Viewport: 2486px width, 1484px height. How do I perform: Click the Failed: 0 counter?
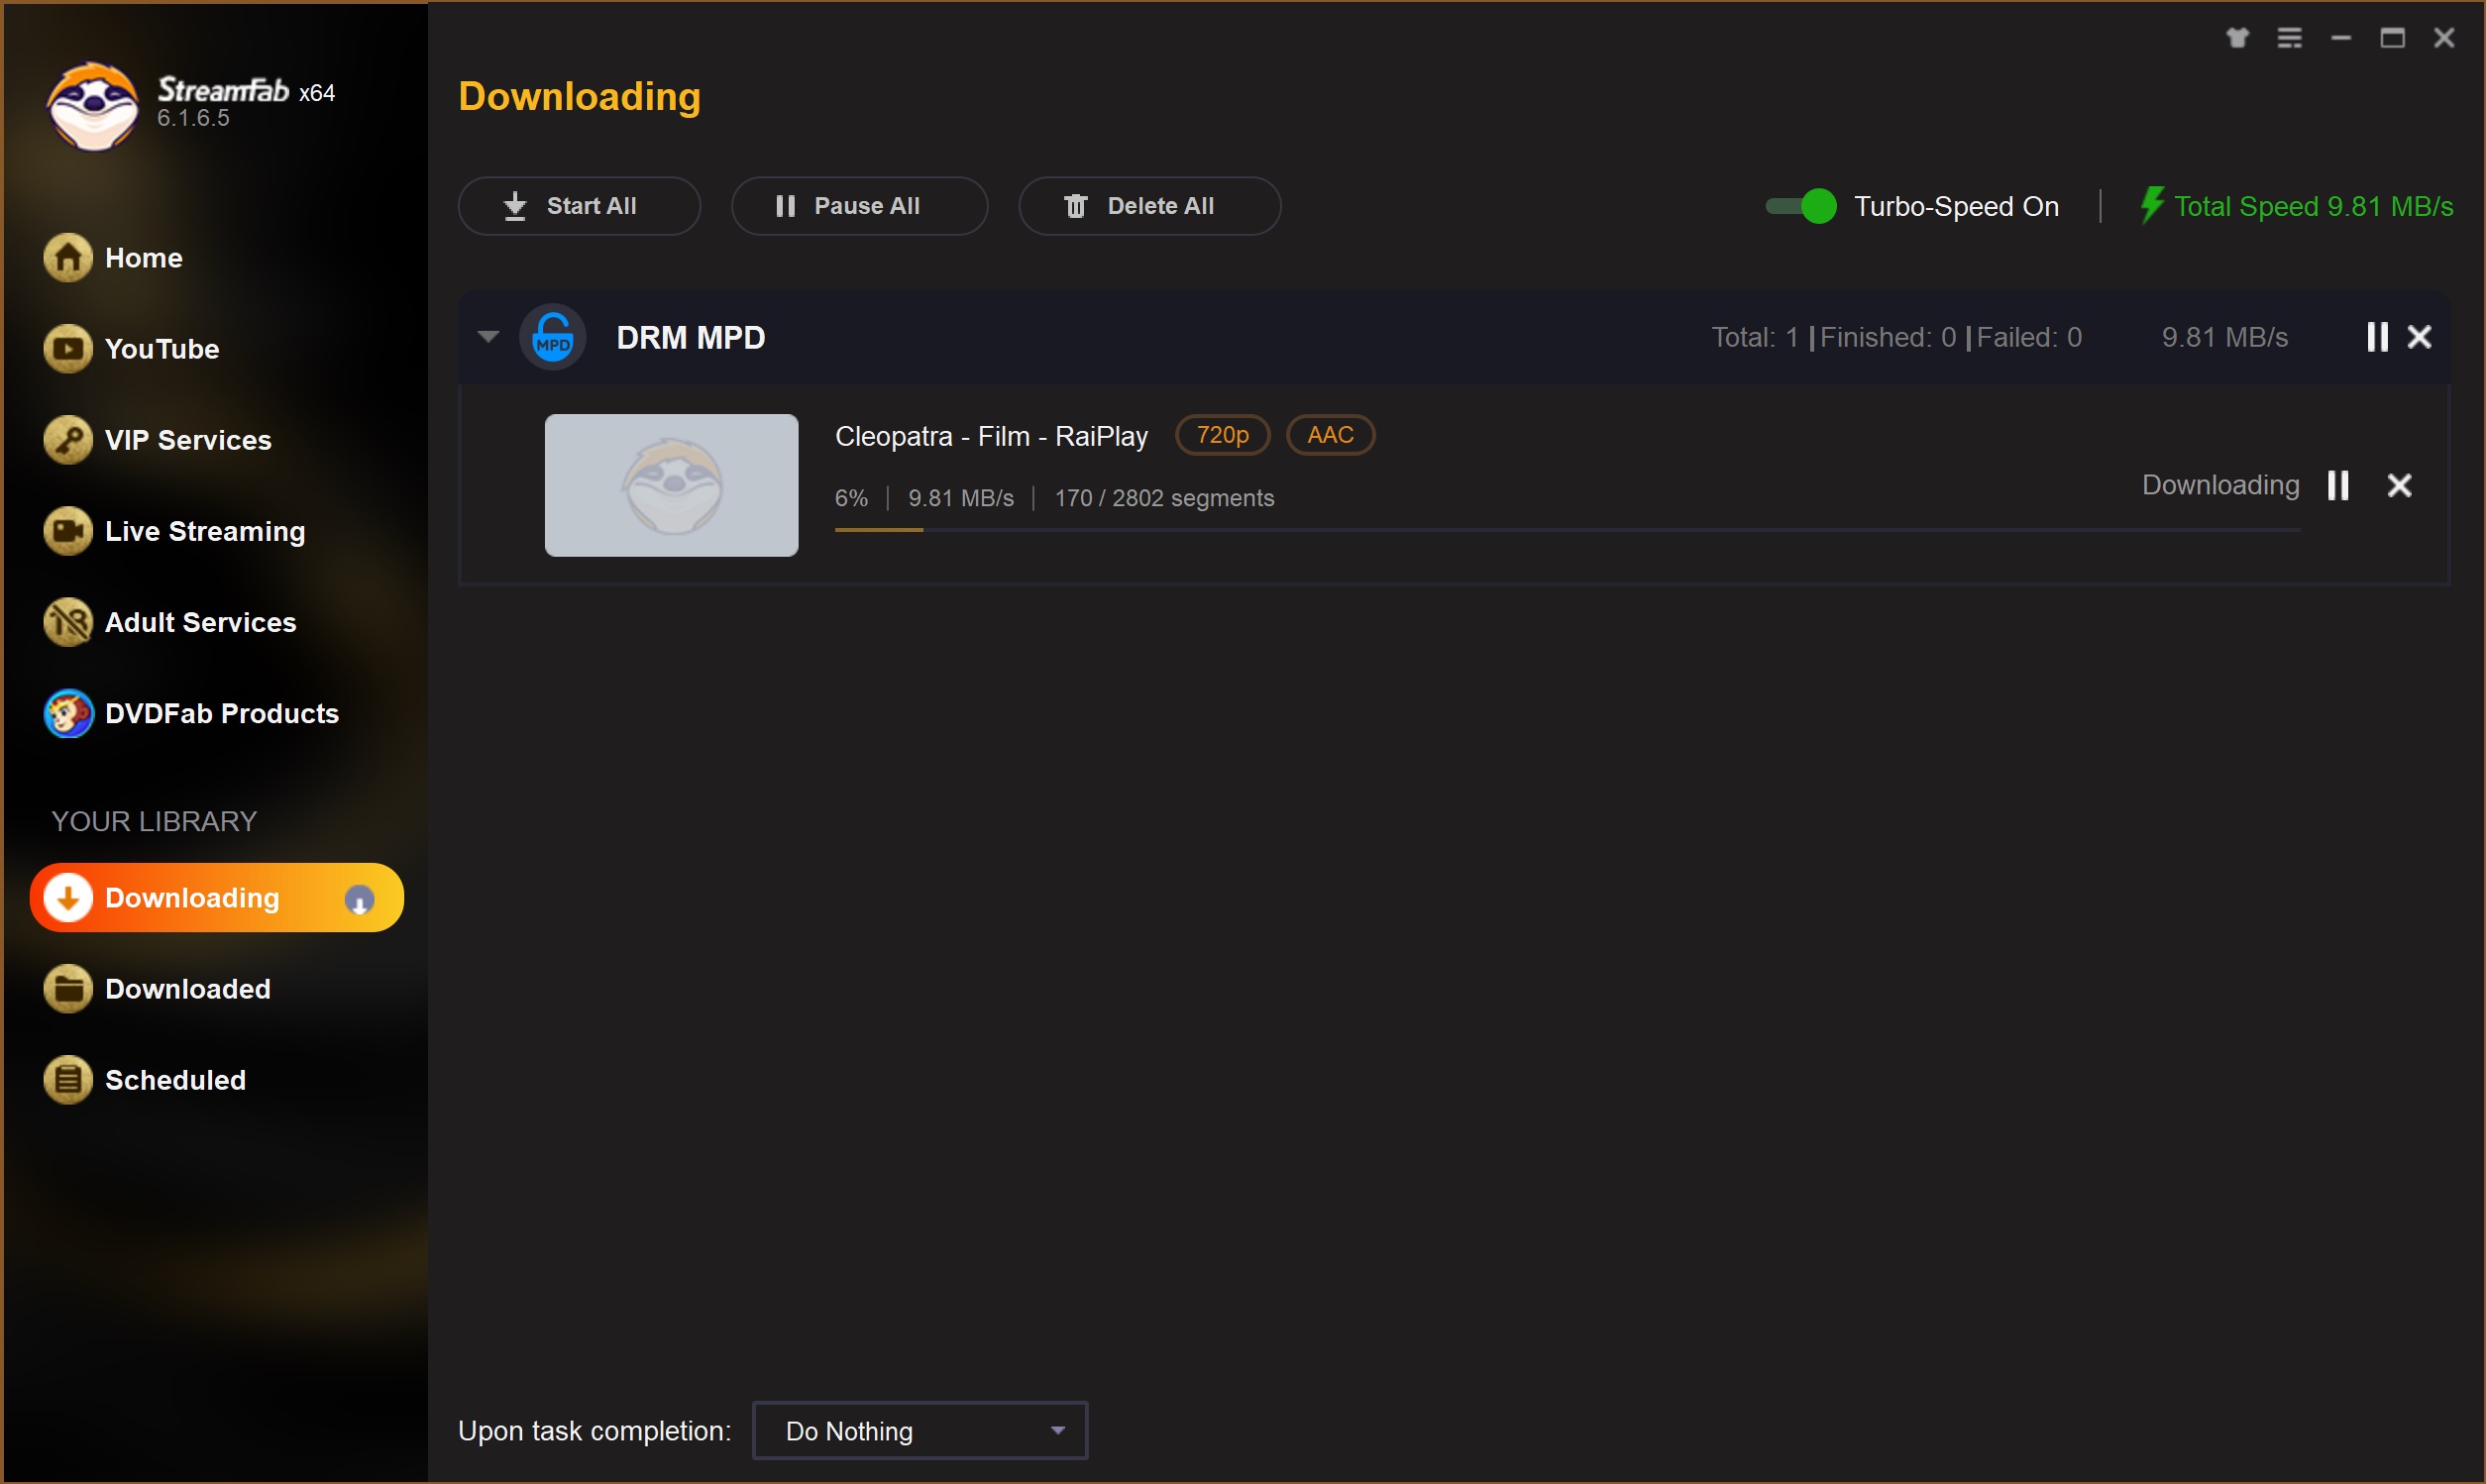point(2029,337)
